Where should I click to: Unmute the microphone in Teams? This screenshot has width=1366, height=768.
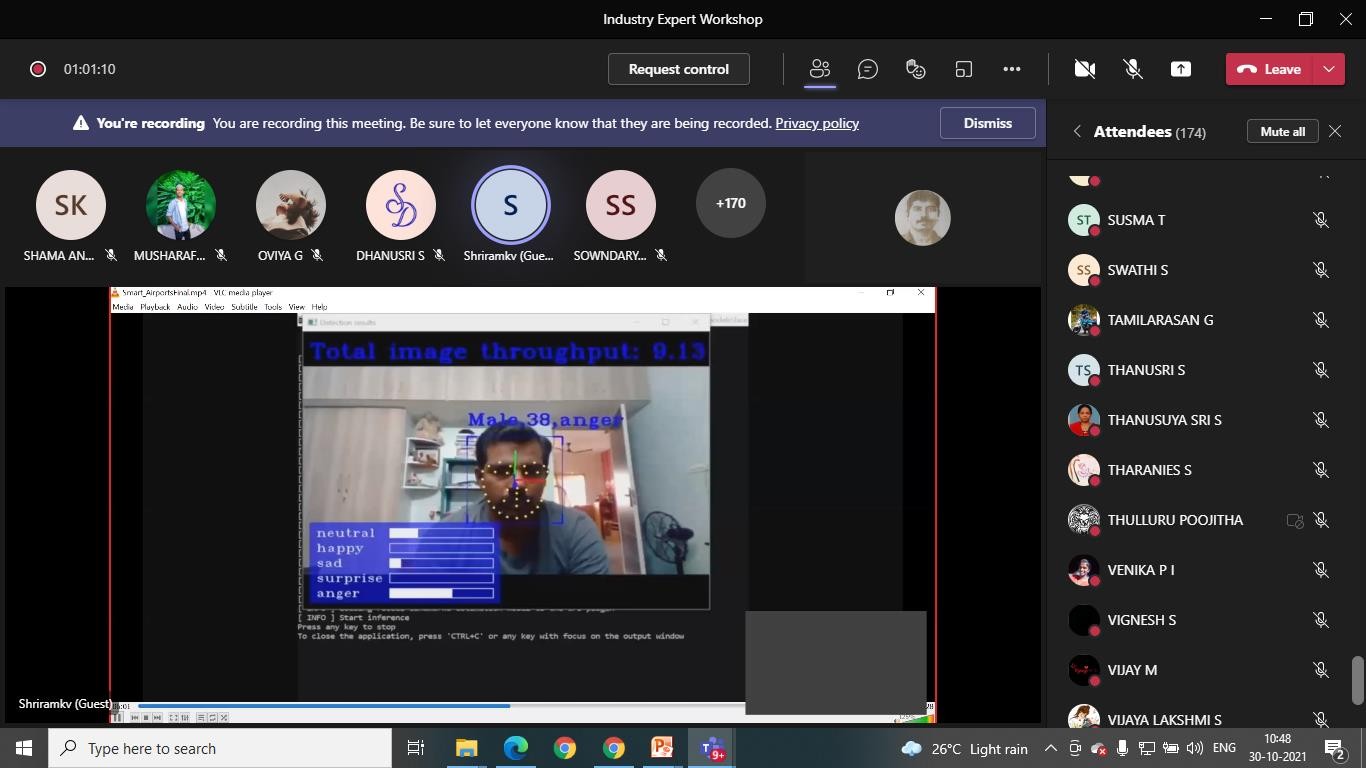click(1131, 68)
